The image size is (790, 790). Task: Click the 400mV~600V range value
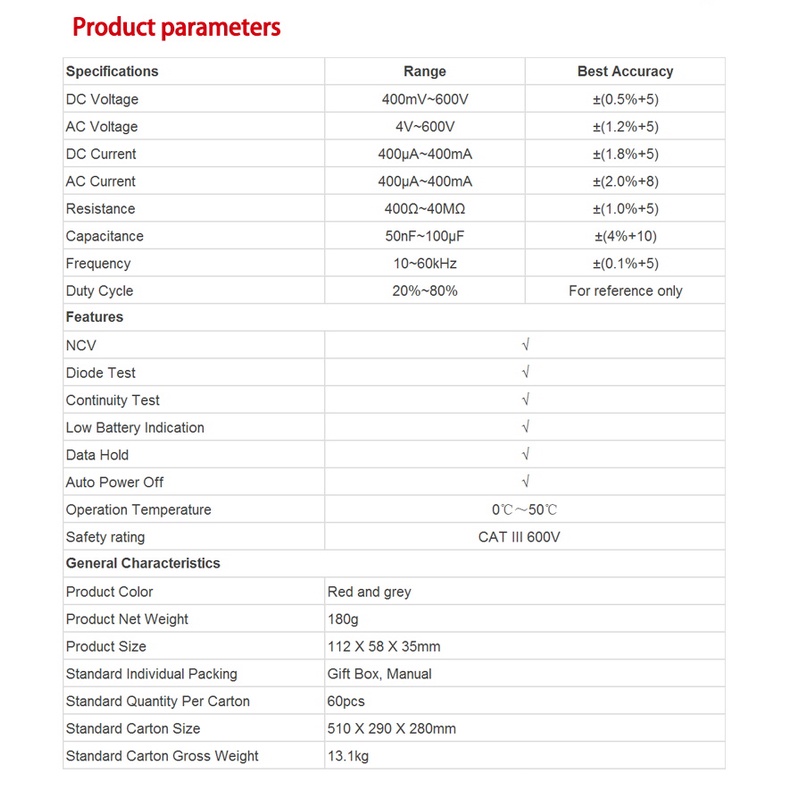coord(425,99)
